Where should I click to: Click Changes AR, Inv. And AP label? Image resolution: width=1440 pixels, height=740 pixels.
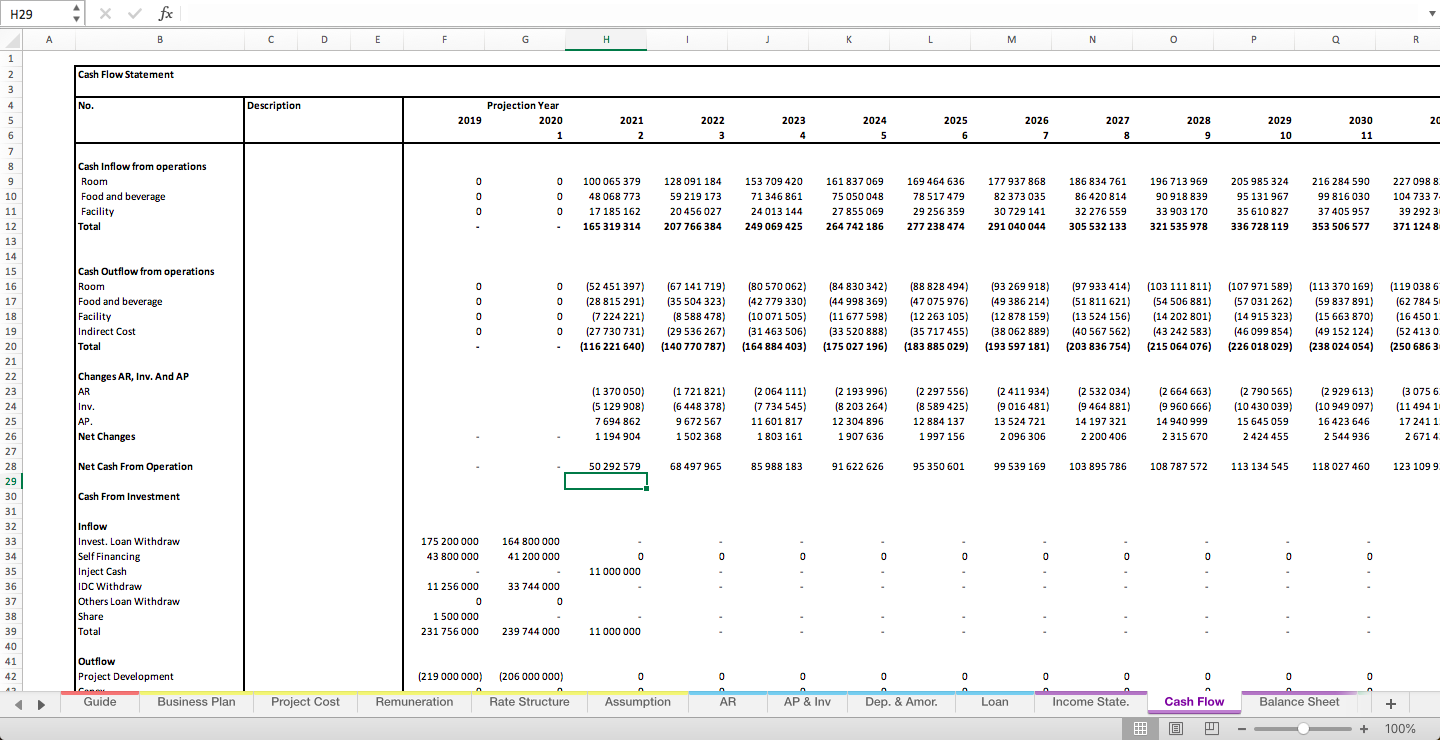click(x=133, y=376)
